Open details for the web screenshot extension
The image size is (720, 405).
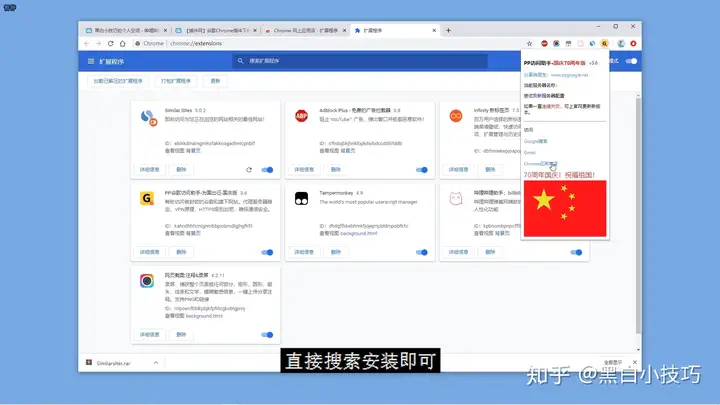coord(149,335)
